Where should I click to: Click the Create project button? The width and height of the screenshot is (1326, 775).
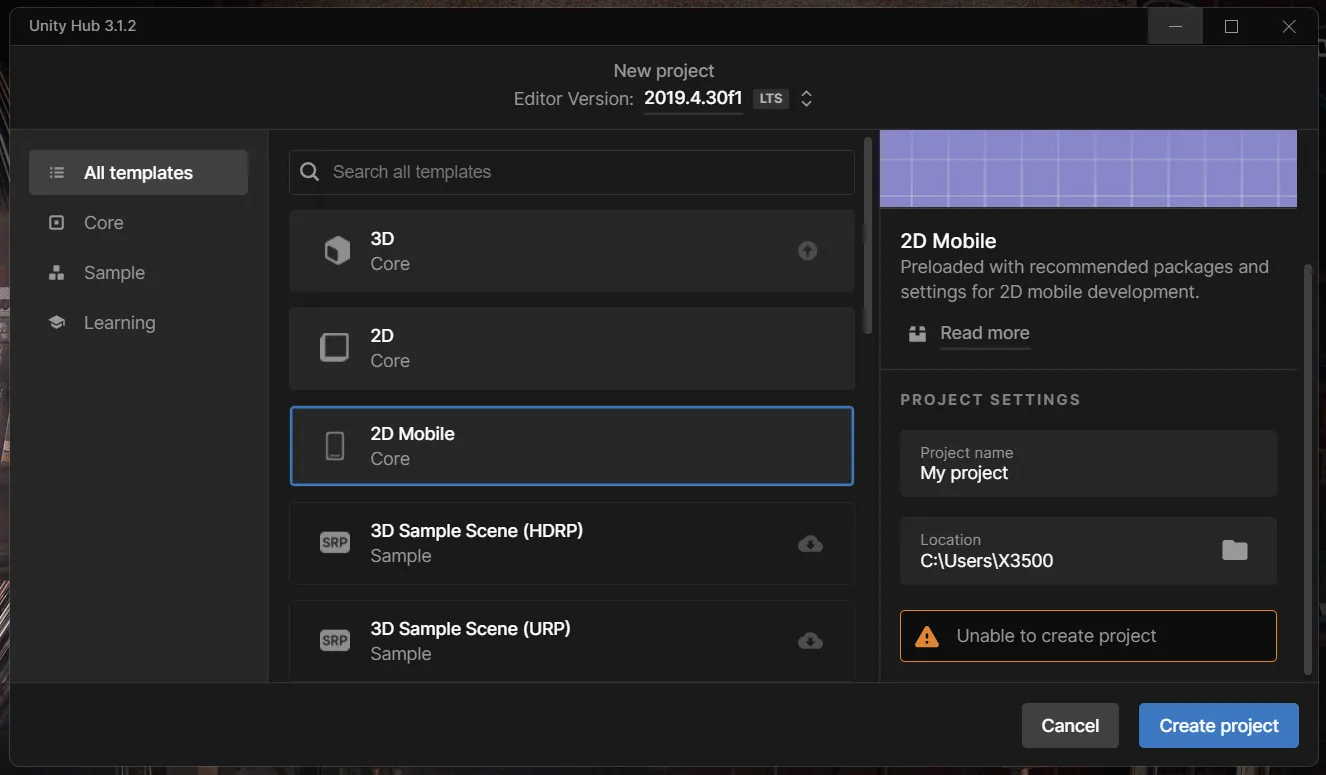(x=1218, y=725)
